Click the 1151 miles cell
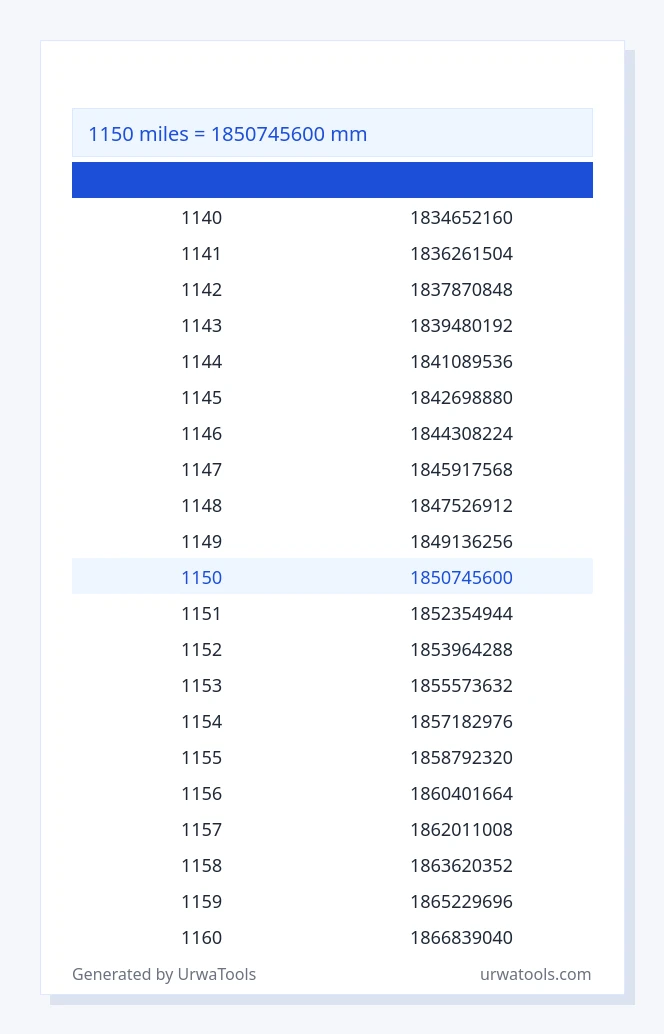 pyautogui.click(x=202, y=613)
